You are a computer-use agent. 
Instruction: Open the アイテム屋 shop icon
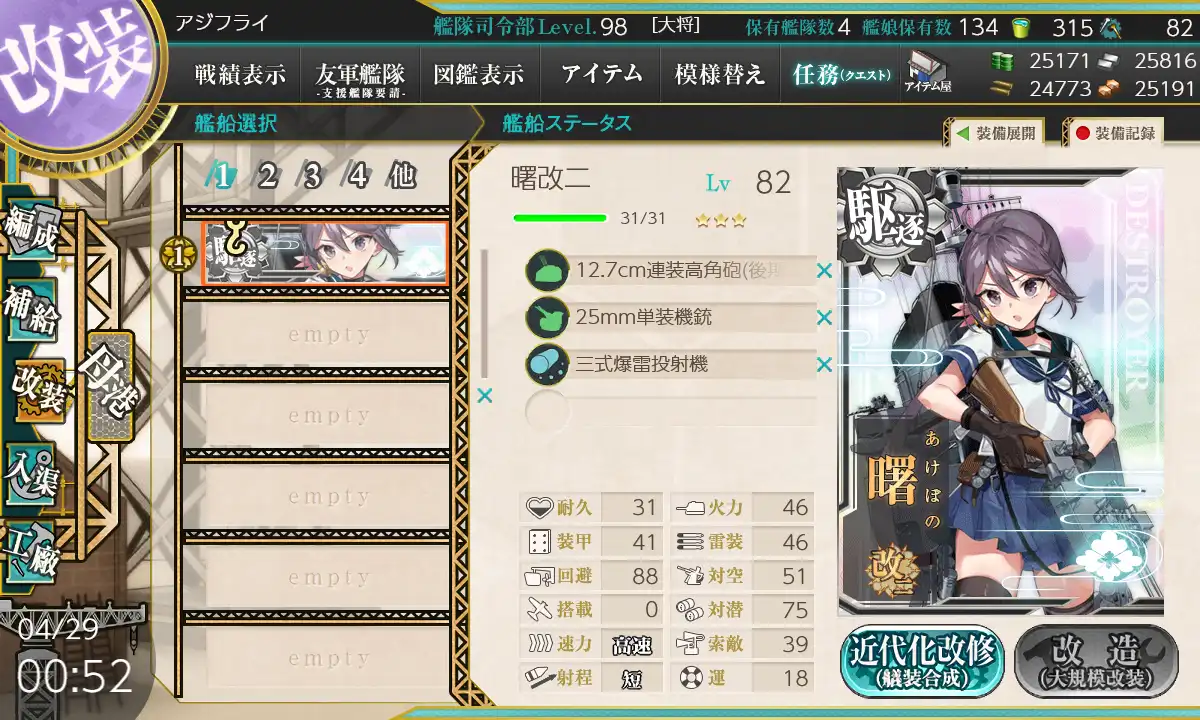[x=928, y=72]
